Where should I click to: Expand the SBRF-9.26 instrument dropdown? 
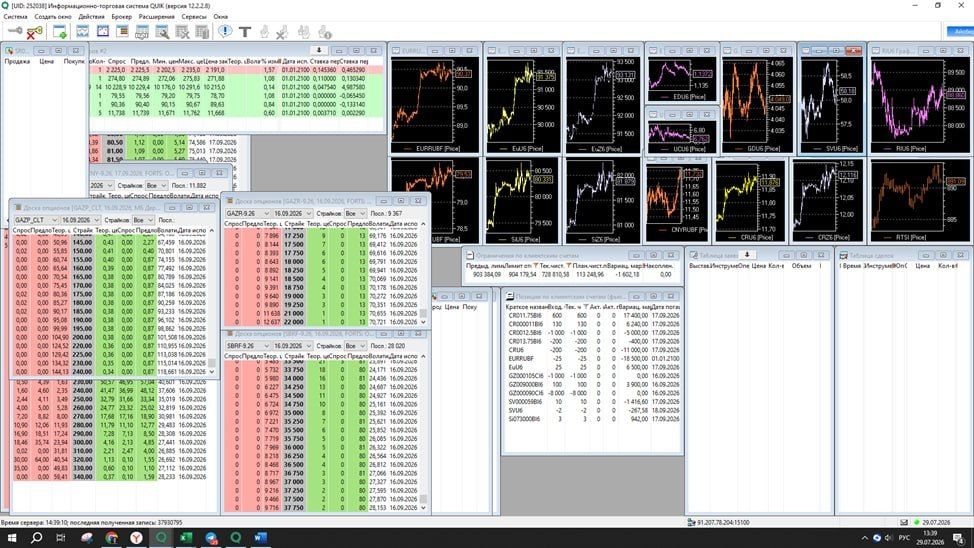pos(266,345)
